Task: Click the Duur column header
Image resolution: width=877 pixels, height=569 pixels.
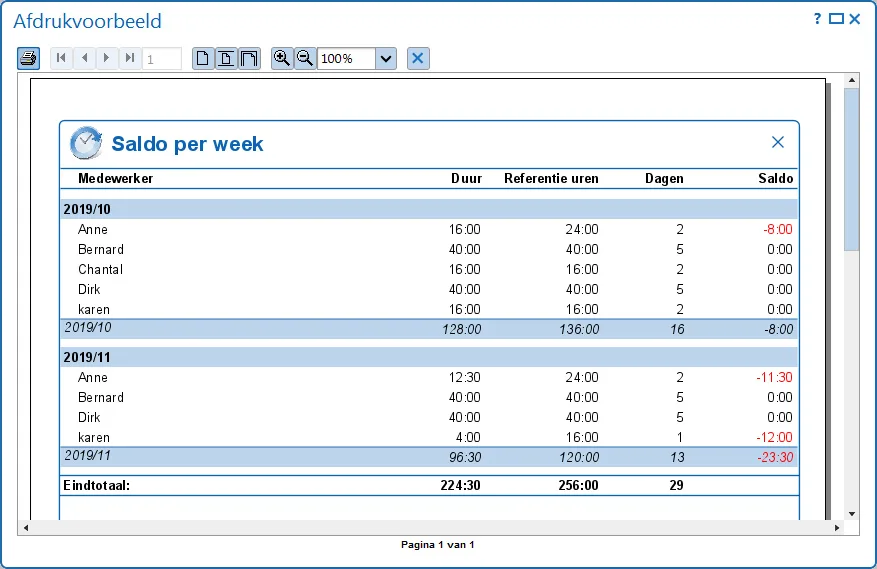Action: click(466, 178)
